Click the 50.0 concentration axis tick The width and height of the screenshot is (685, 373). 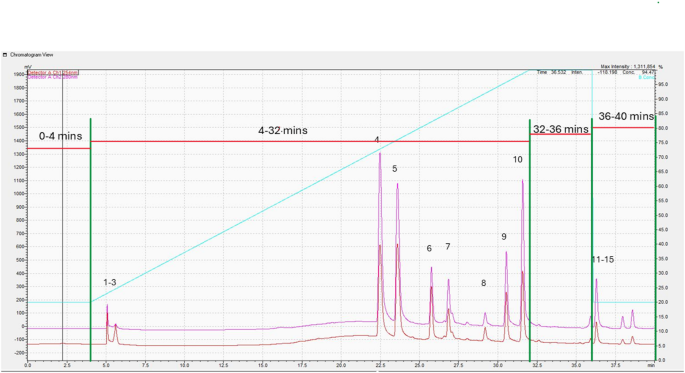pos(663,215)
